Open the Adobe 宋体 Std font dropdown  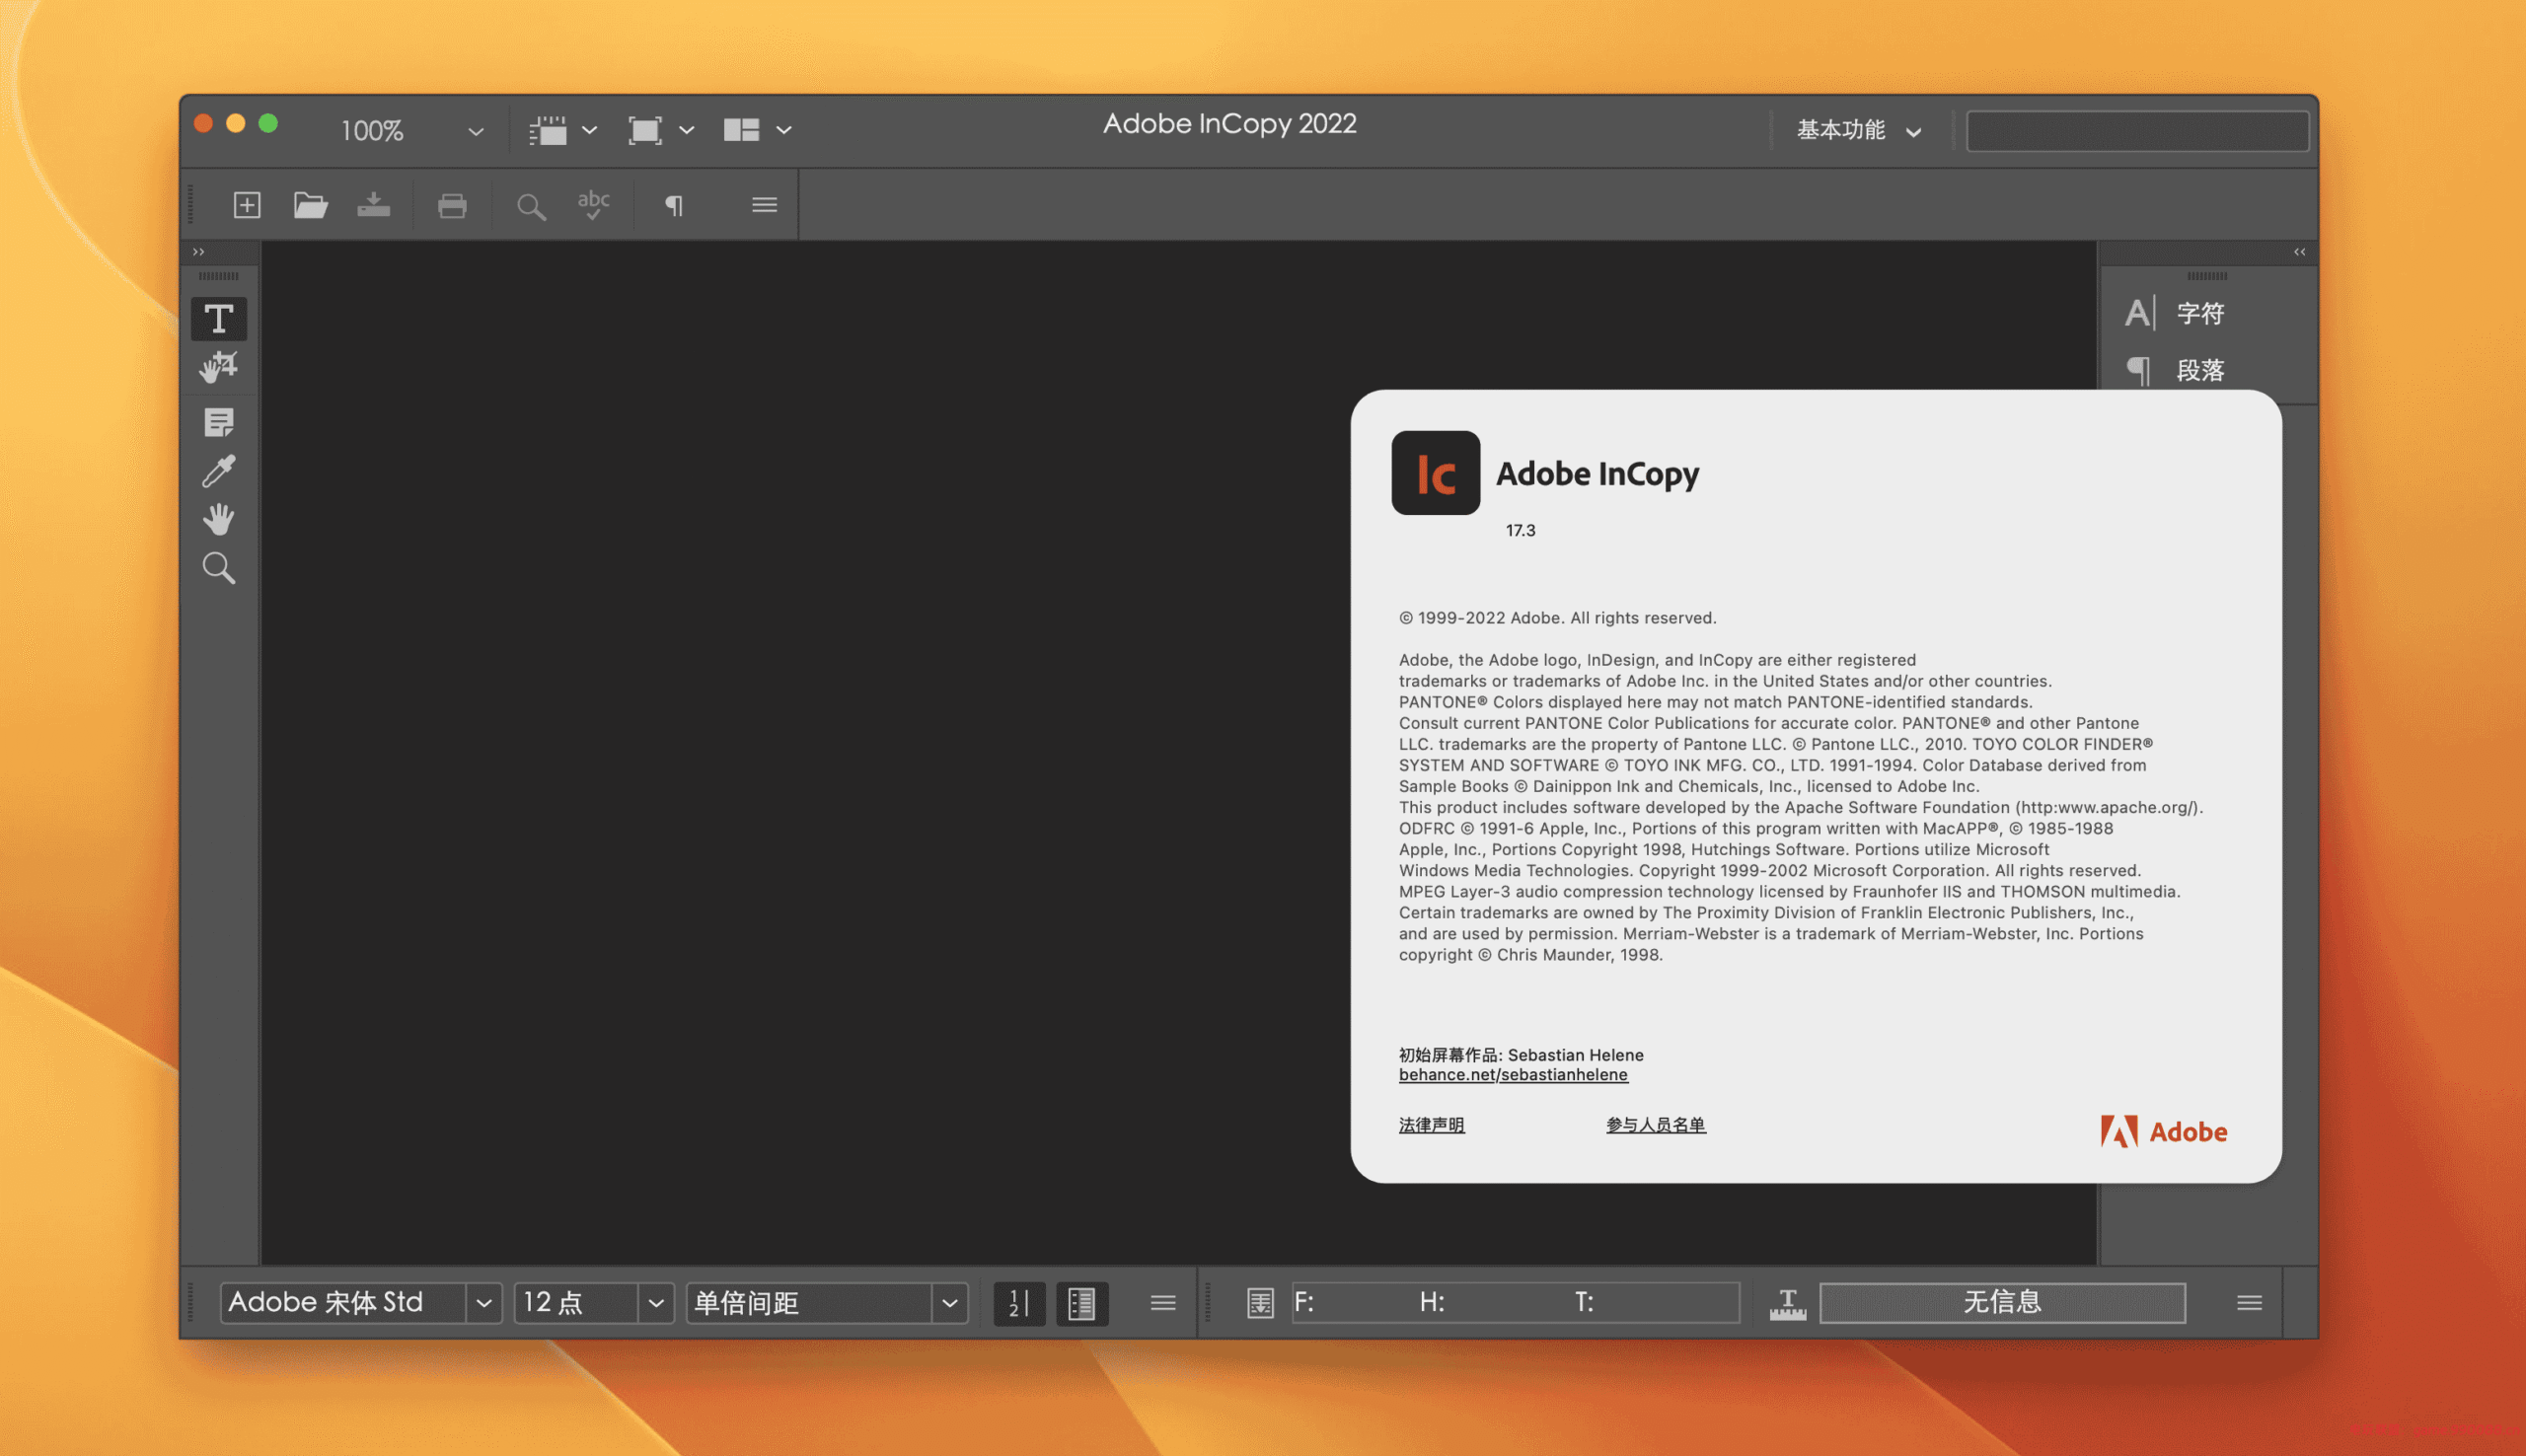pyautogui.click(x=485, y=1302)
